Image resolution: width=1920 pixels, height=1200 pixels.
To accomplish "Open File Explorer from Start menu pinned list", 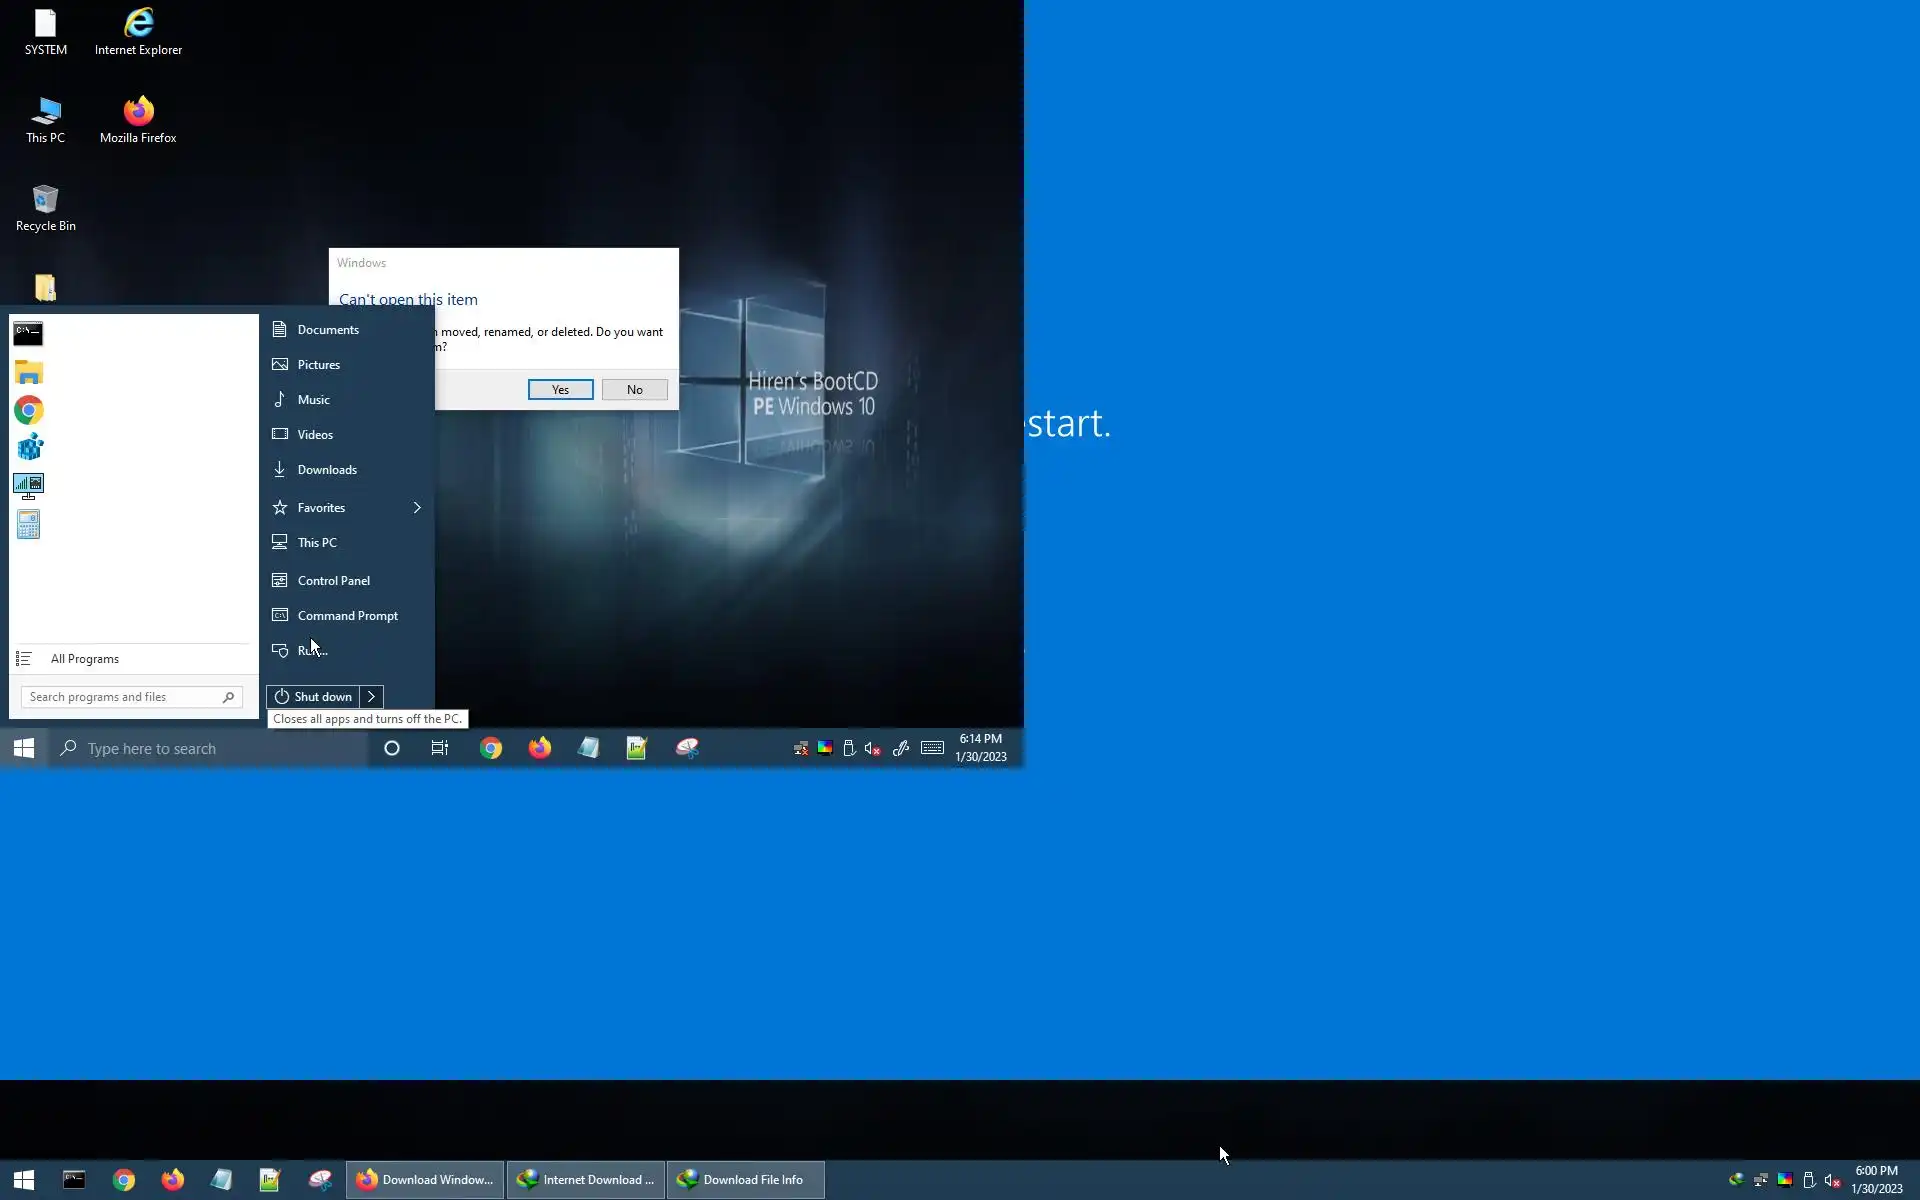I will pyautogui.click(x=28, y=372).
